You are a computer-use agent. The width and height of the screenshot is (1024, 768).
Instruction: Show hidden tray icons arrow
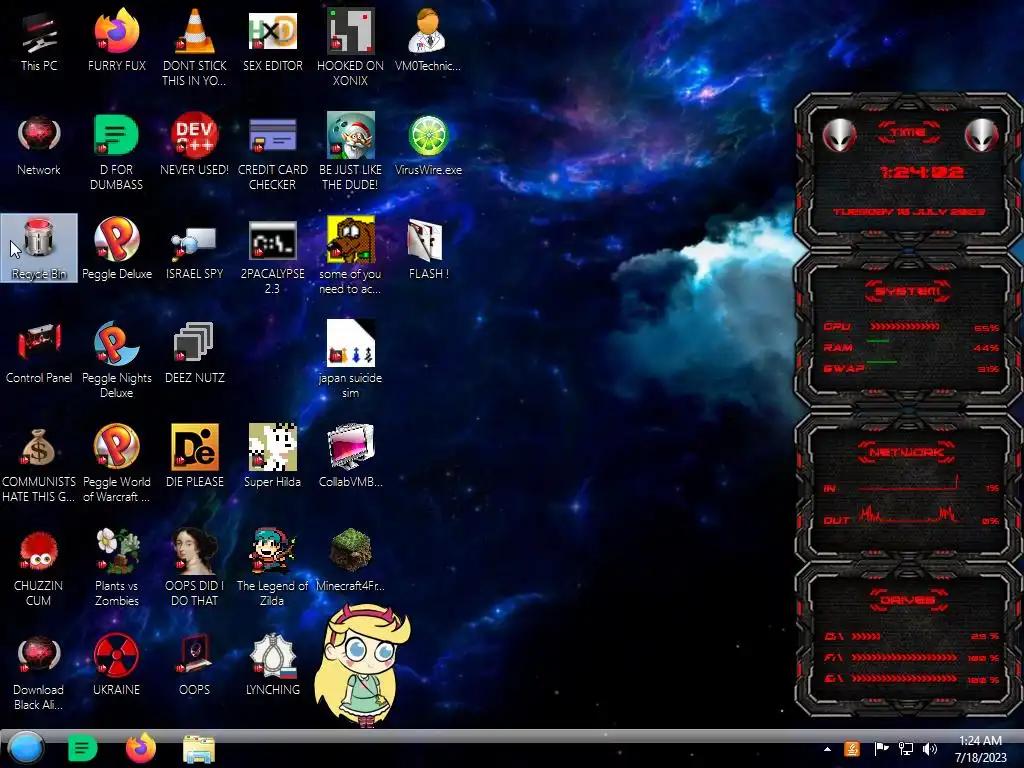(827, 749)
